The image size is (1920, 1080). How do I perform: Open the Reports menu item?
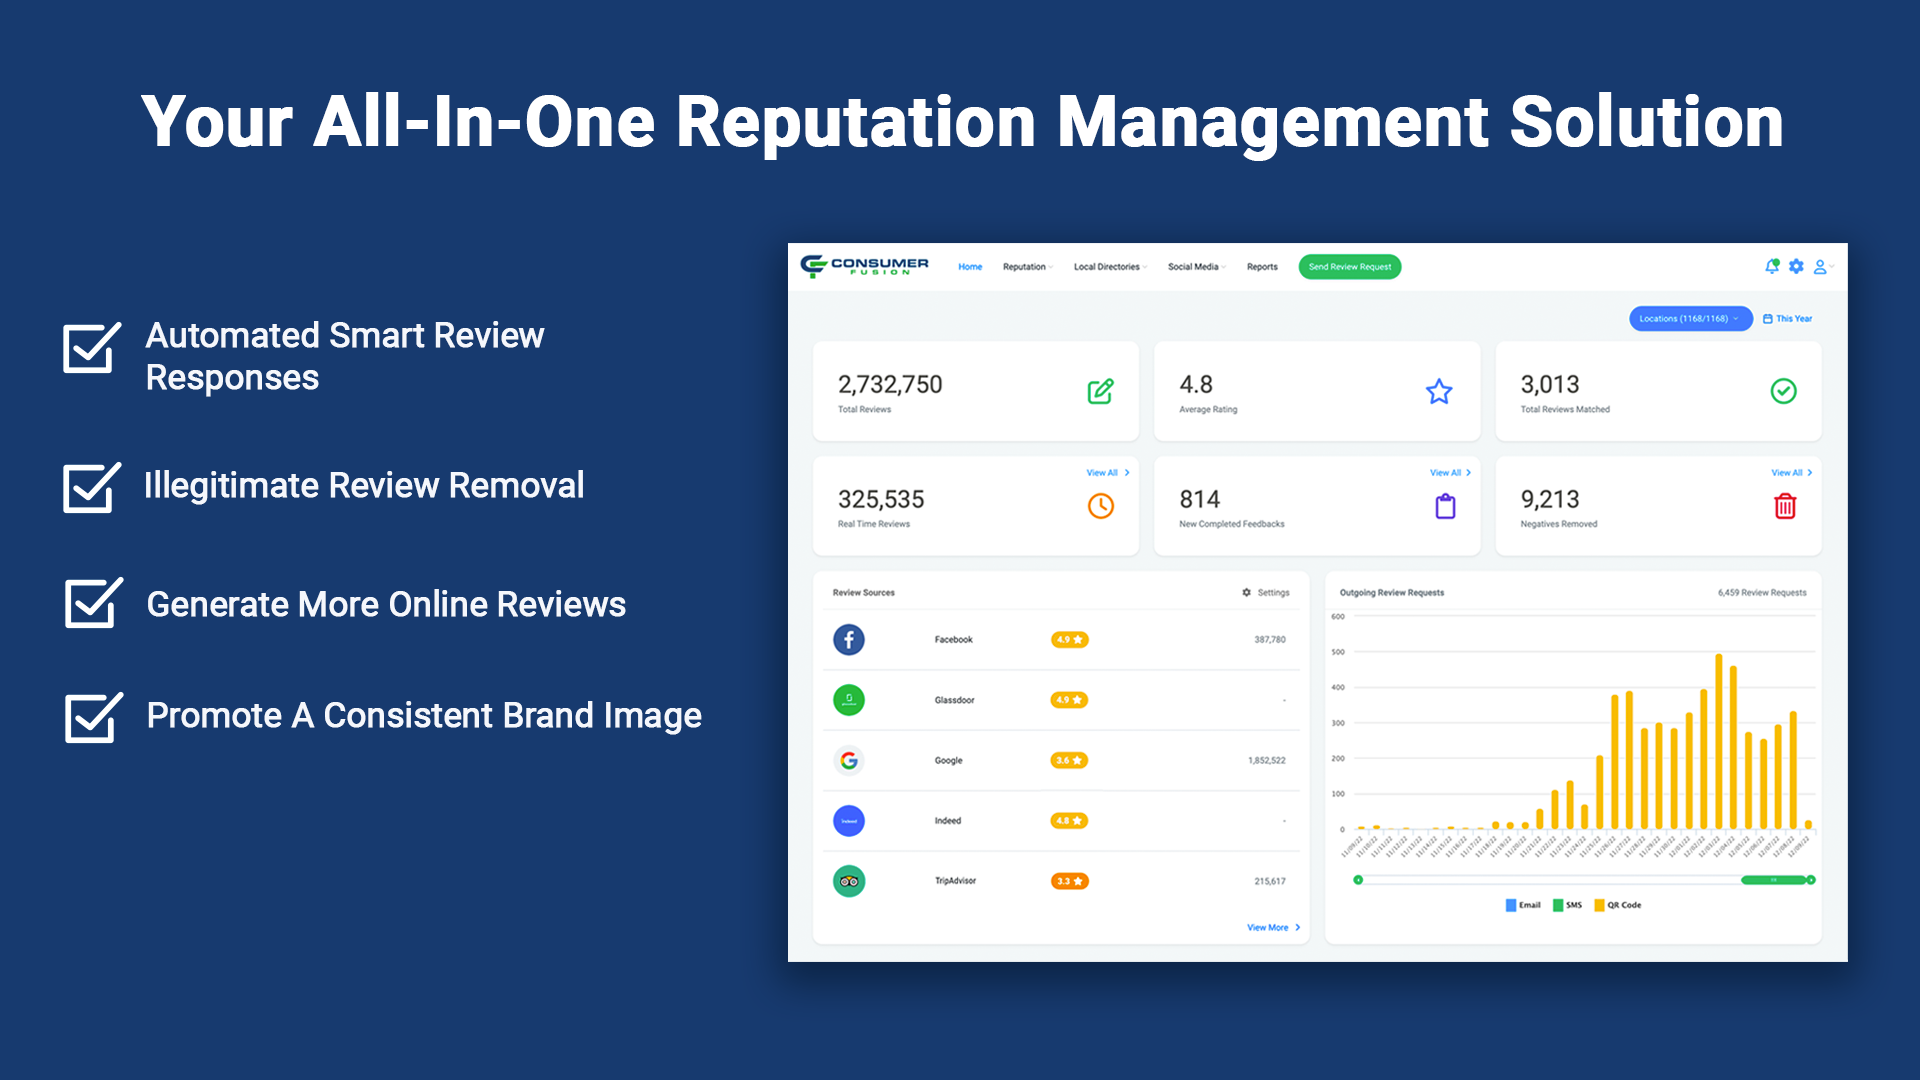tap(1262, 267)
